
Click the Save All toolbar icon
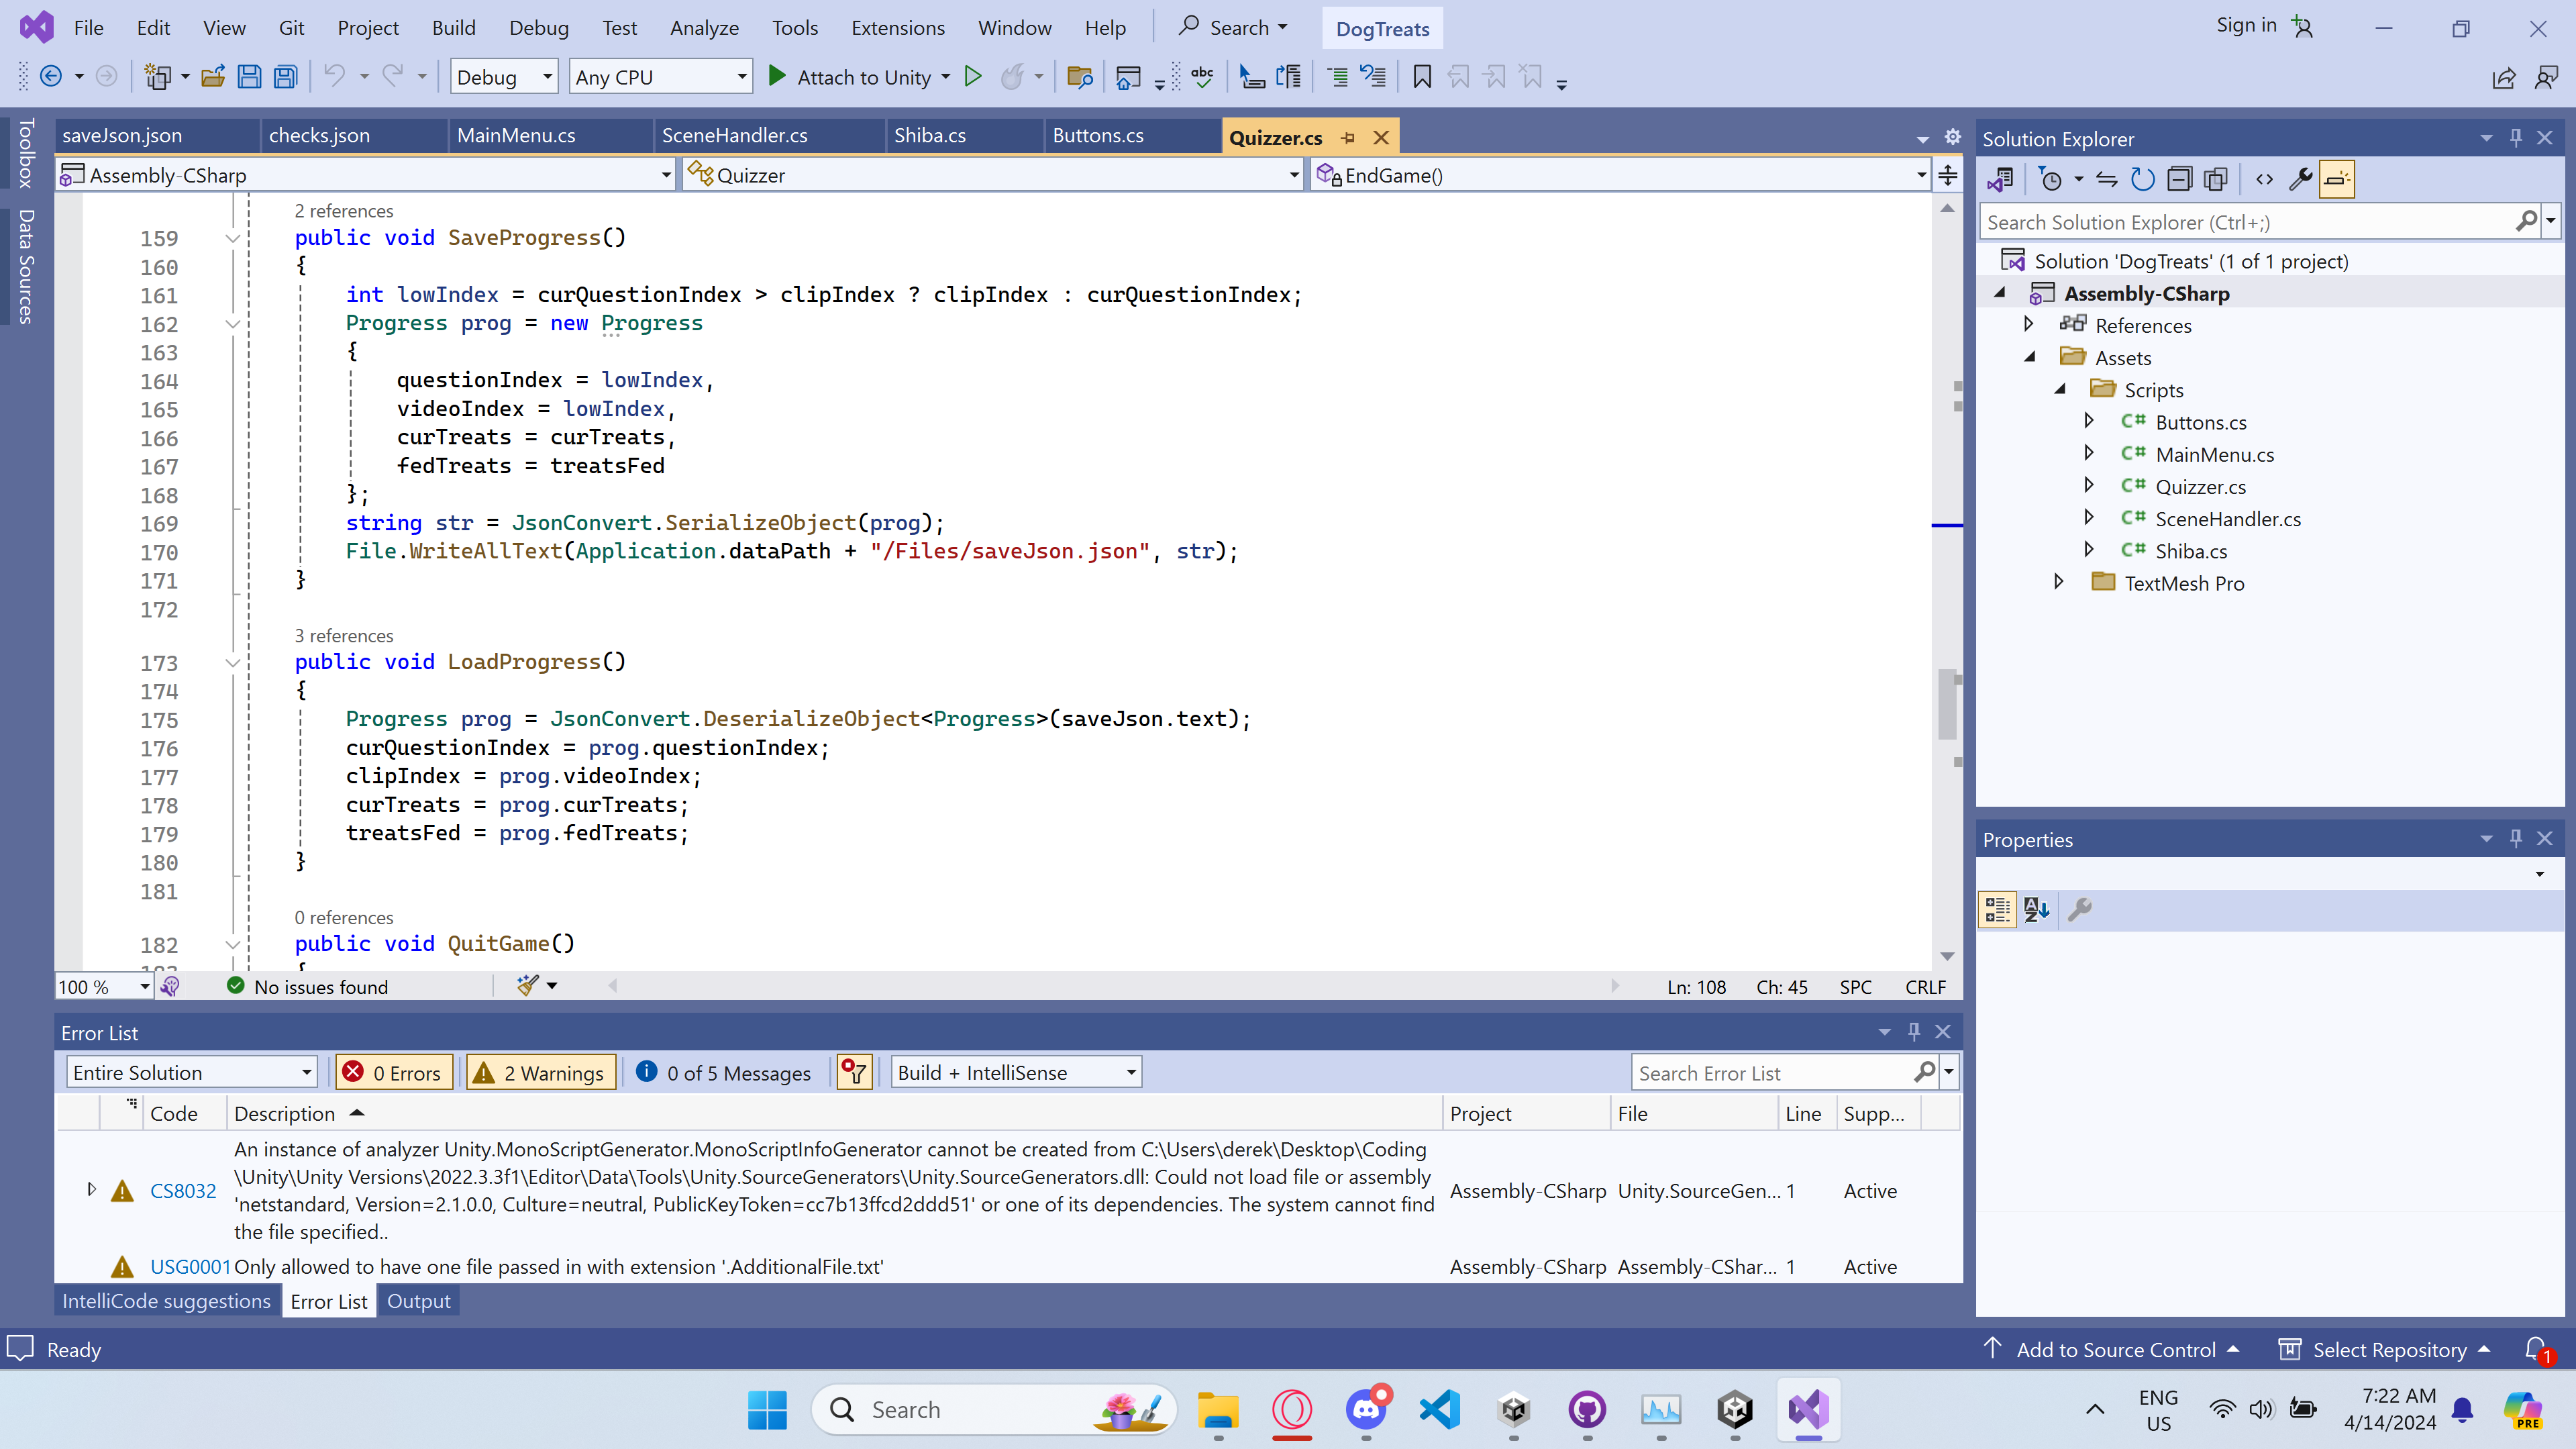click(286, 77)
